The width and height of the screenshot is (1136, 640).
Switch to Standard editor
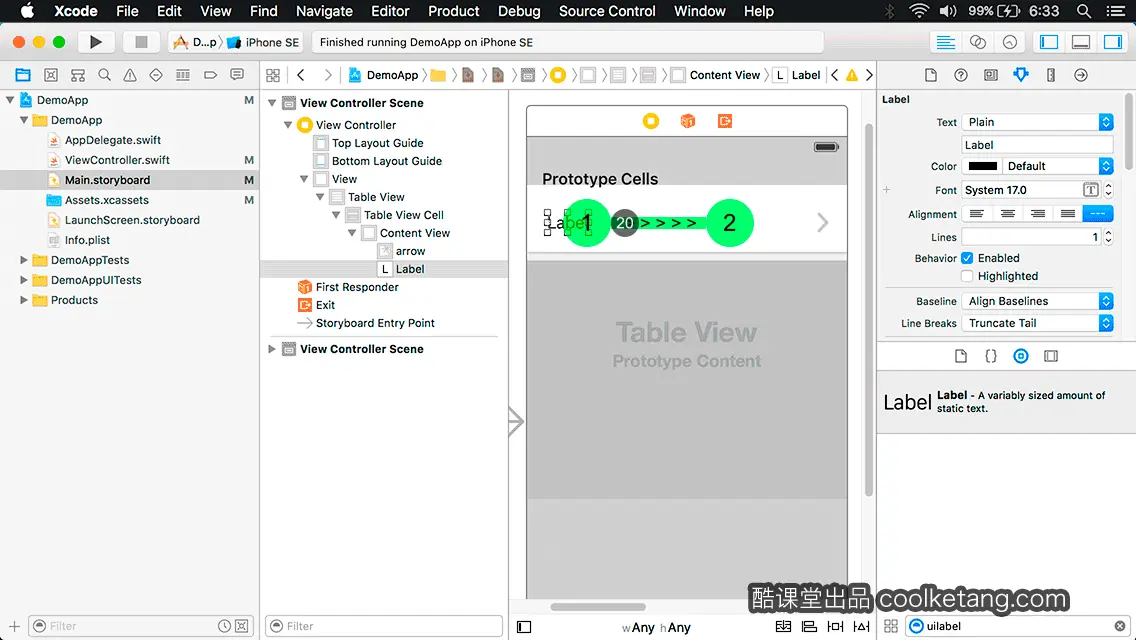(945, 42)
